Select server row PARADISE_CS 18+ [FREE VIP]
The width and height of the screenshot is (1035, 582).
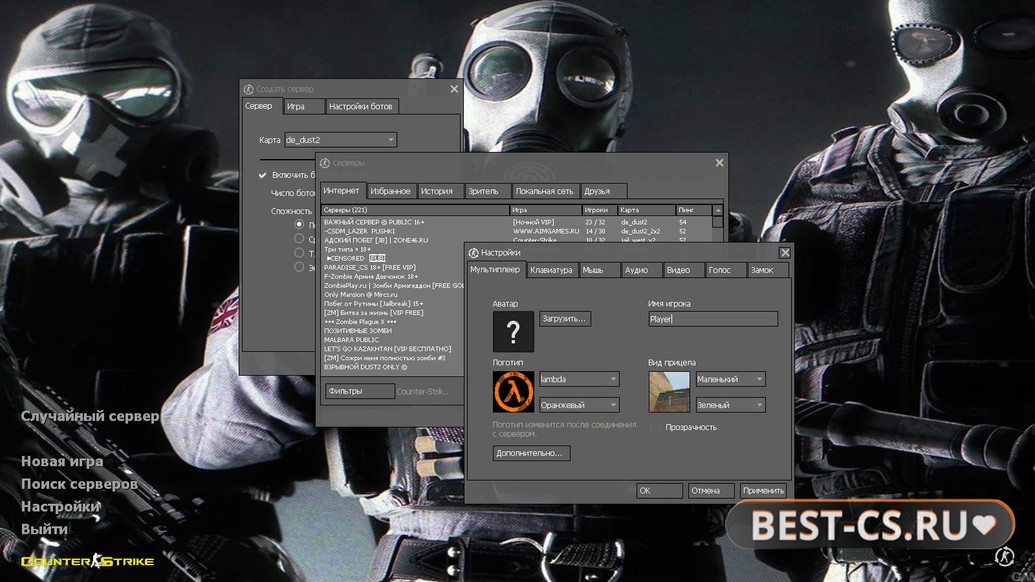pos(393,267)
